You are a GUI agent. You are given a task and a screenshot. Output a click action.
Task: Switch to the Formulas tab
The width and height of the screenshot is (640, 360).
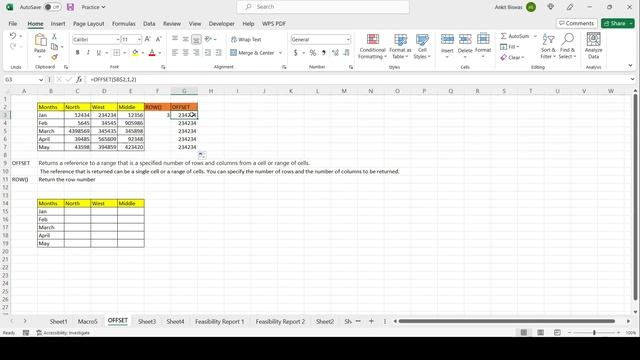pos(124,24)
